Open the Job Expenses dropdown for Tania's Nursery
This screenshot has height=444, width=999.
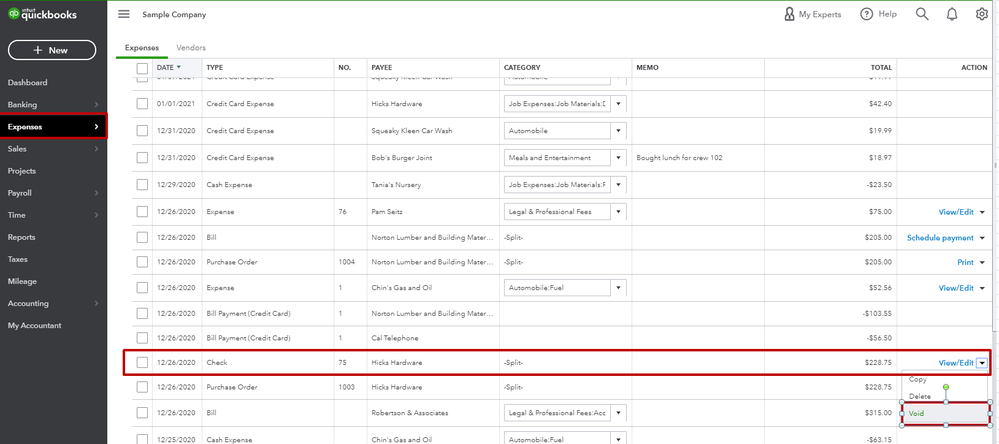(617, 185)
